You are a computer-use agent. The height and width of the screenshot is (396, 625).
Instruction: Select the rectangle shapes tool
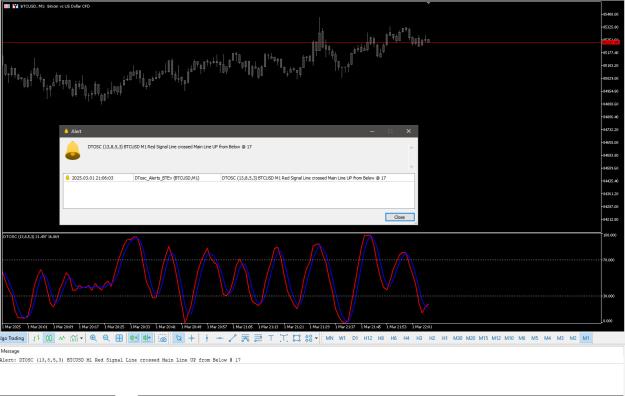pyautogui.click(x=296, y=338)
